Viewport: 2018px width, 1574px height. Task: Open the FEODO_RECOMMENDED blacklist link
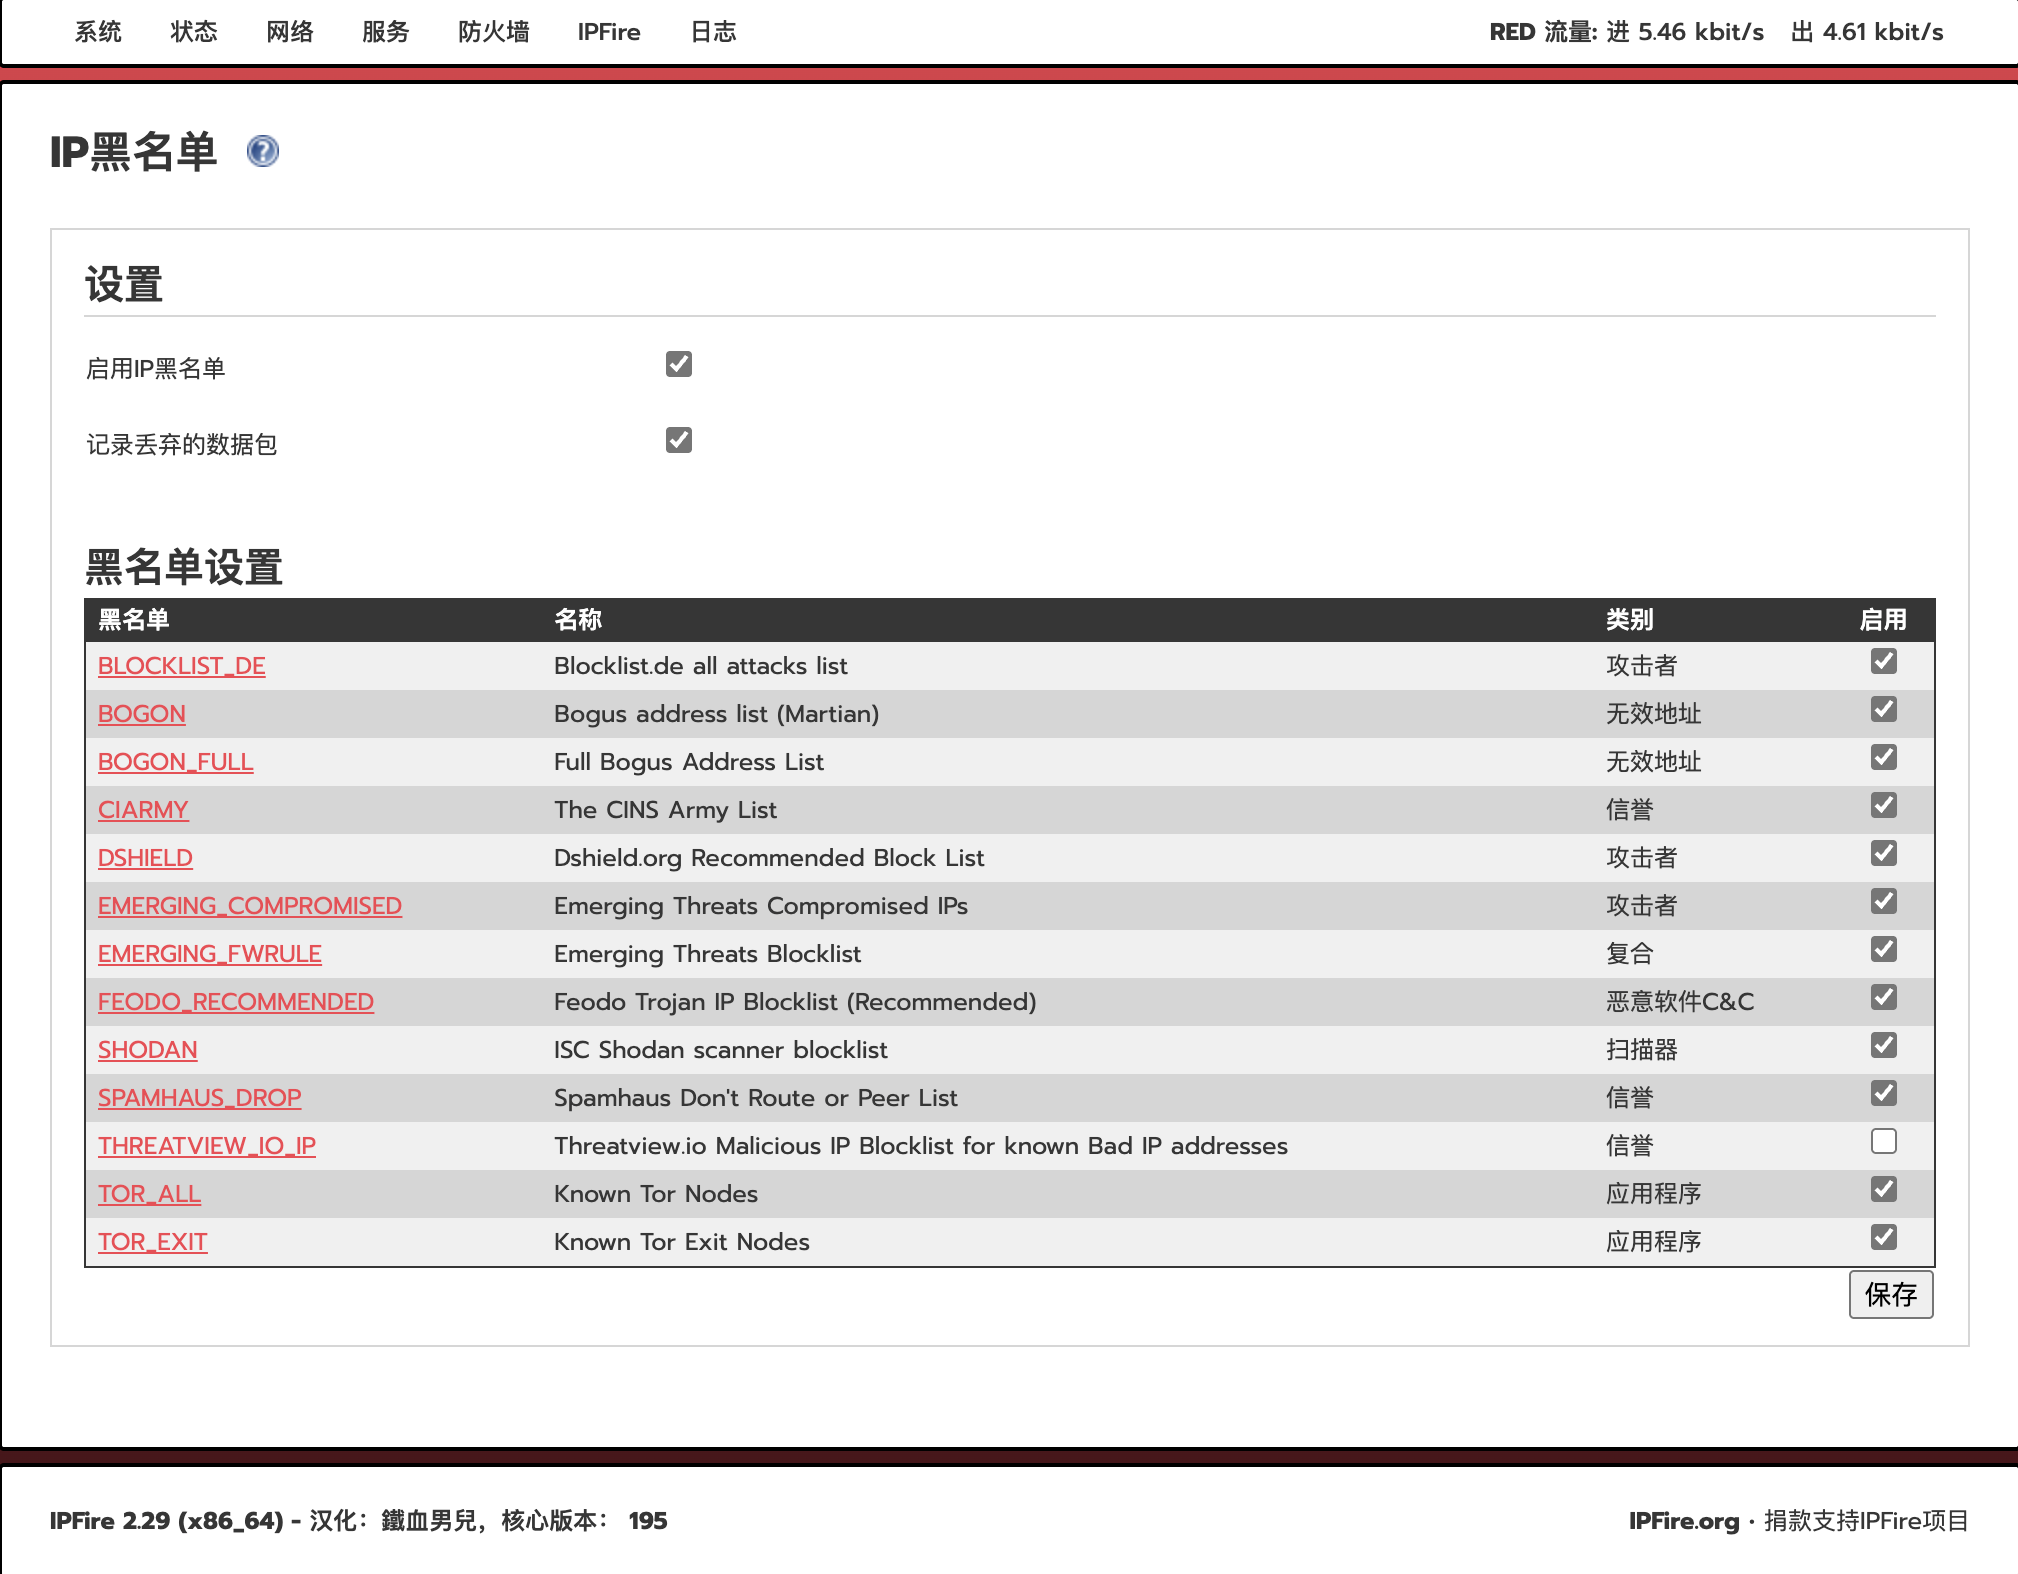(x=236, y=1002)
